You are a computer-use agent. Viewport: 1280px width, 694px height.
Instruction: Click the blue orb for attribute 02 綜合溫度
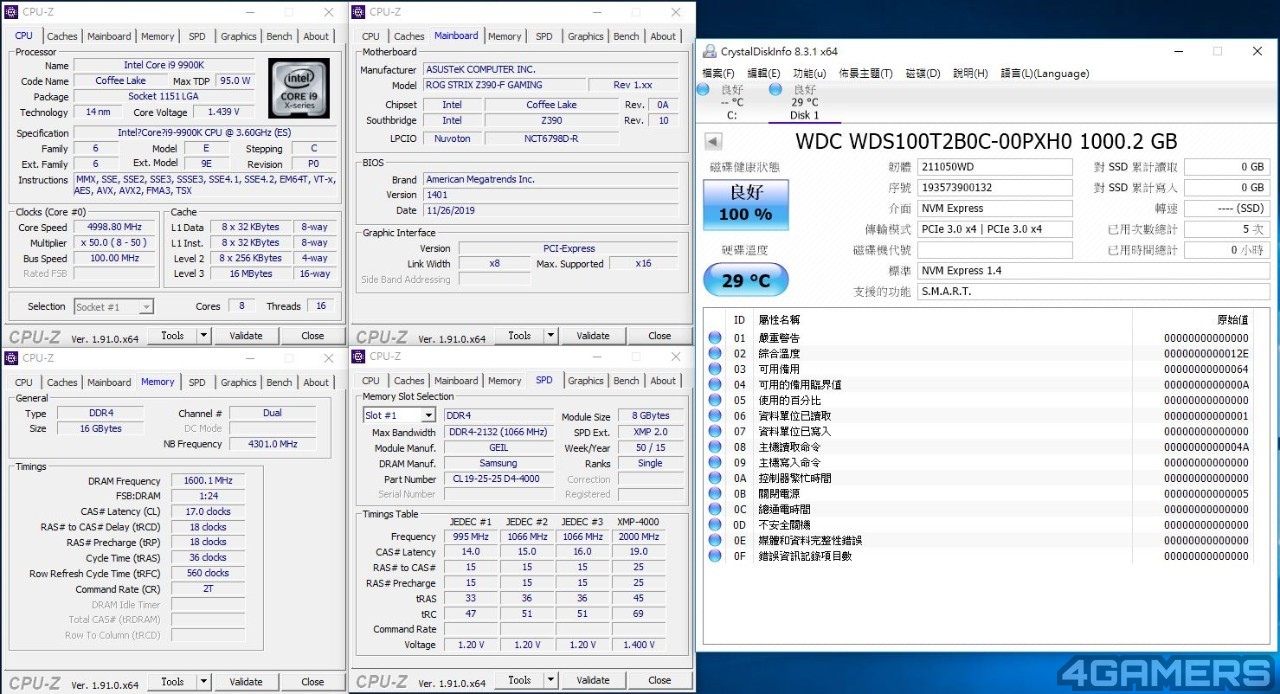(715, 353)
